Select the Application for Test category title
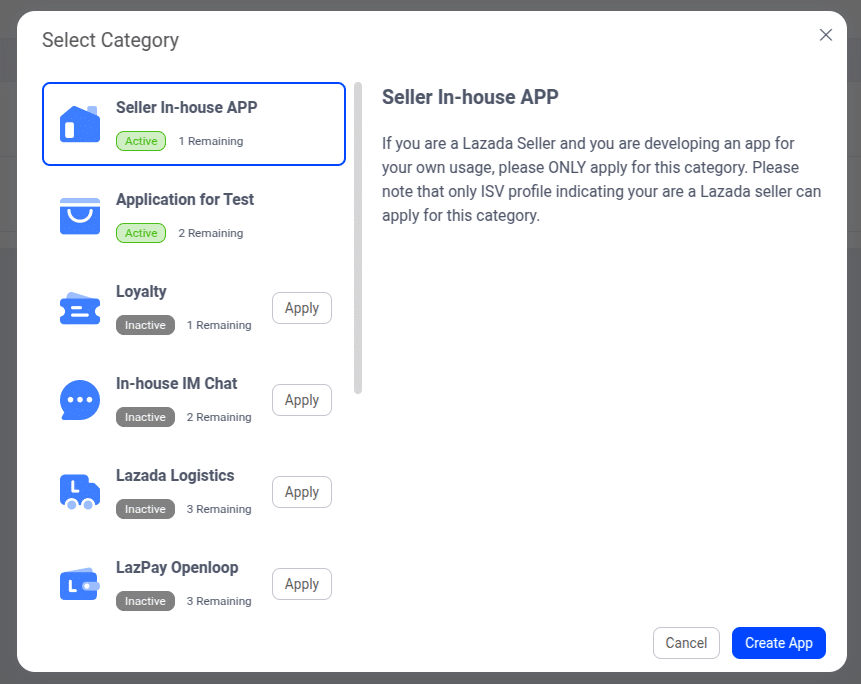861x684 pixels. tap(185, 199)
